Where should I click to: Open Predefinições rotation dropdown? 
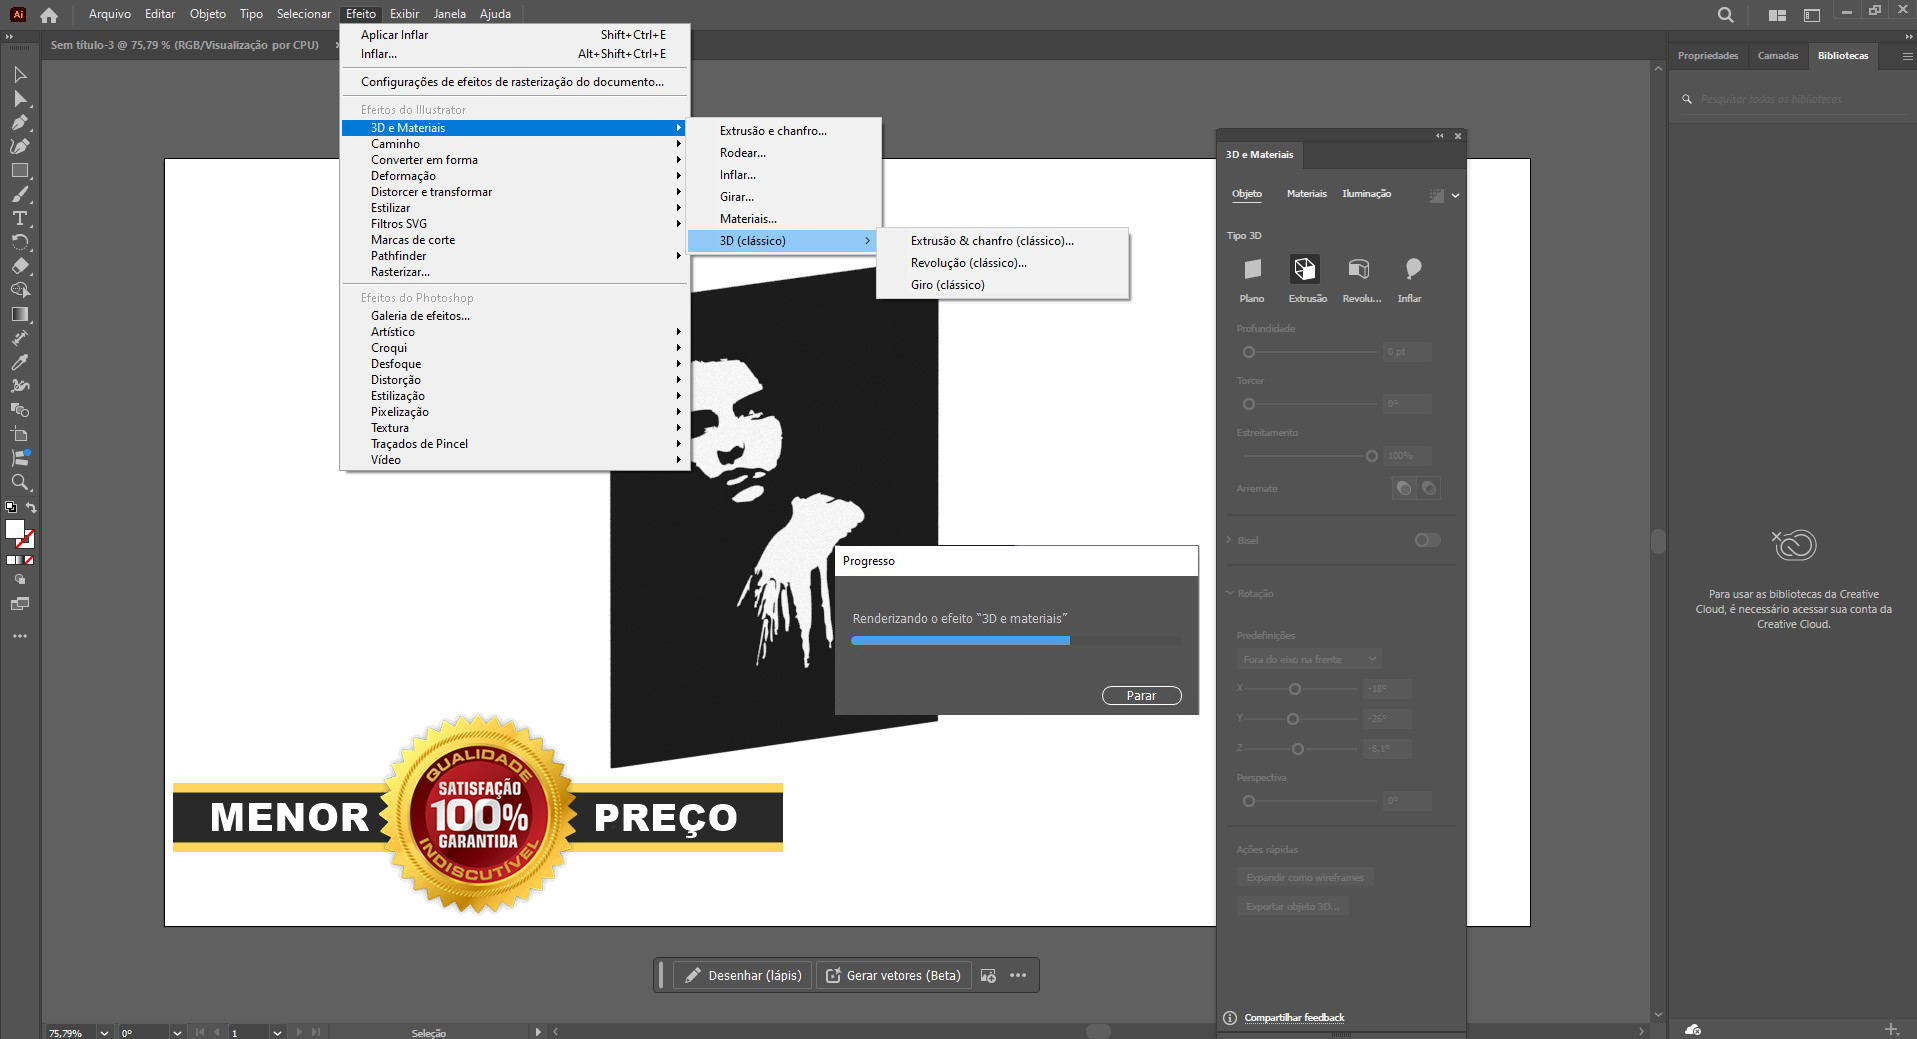pyautogui.click(x=1309, y=659)
